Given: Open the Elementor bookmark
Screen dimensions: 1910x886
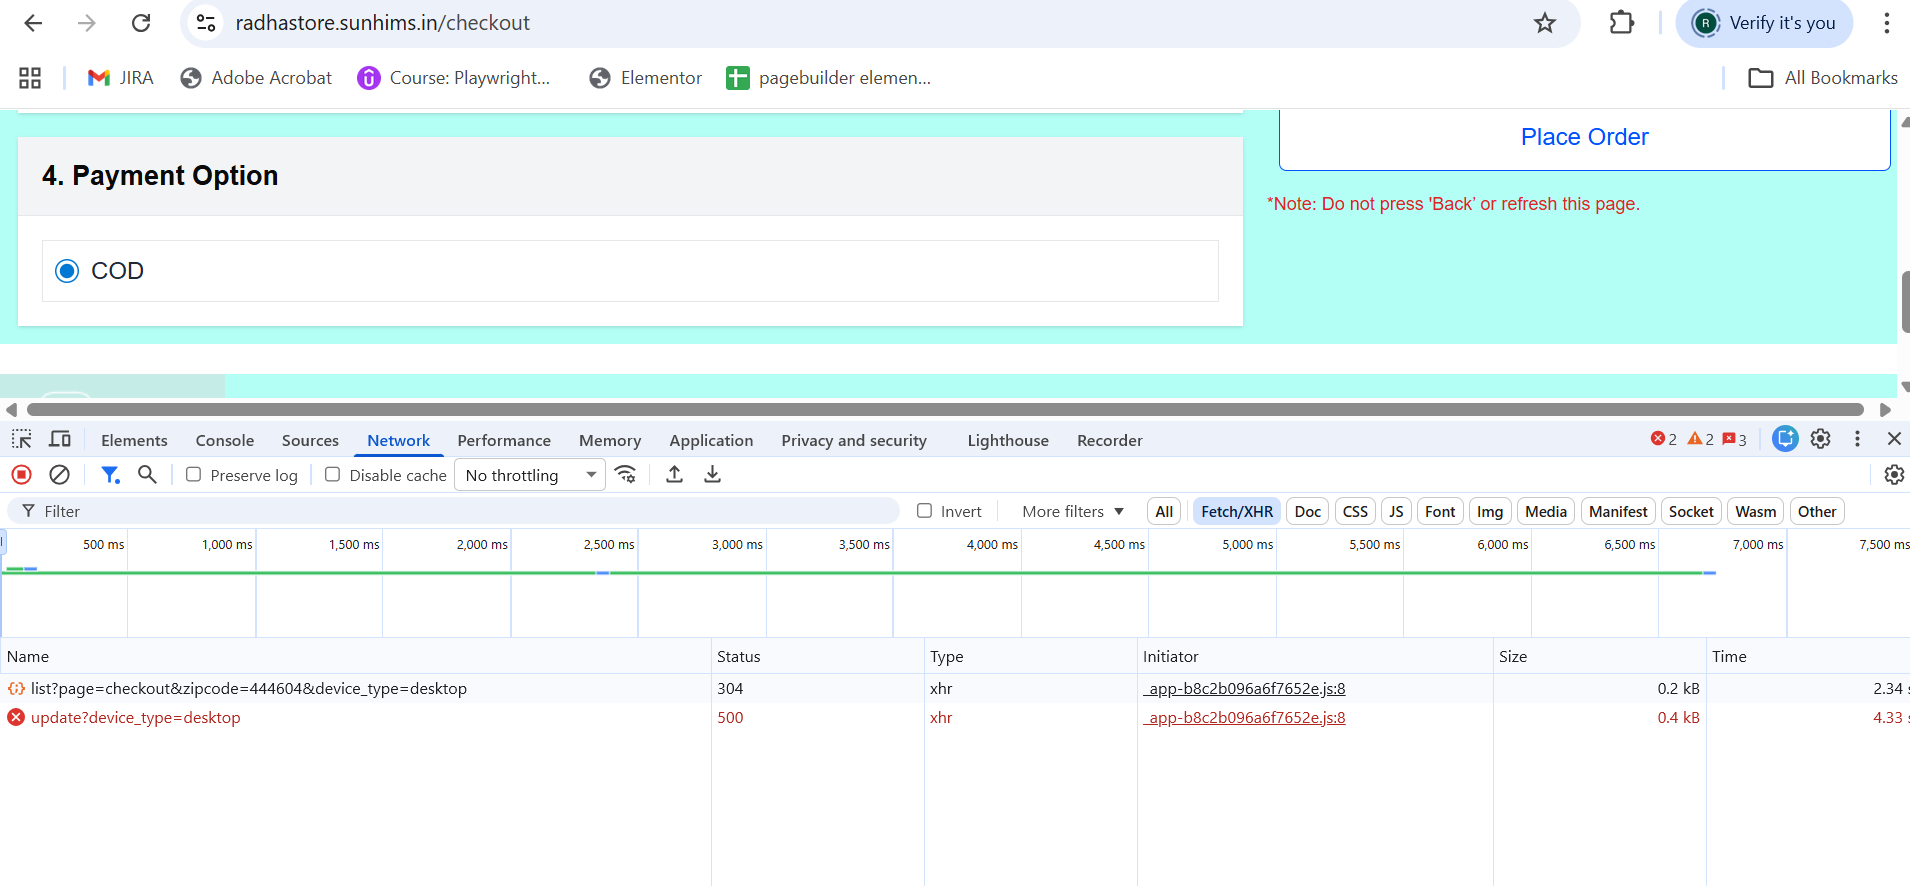Looking at the screenshot, I should coord(645,78).
